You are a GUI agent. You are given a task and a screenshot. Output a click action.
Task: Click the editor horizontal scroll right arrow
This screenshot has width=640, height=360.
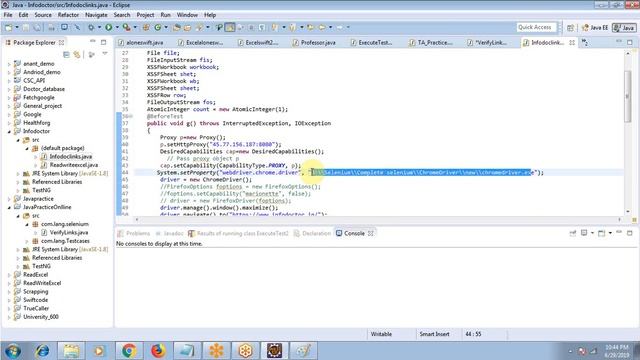pyautogui.click(x=620, y=220)
